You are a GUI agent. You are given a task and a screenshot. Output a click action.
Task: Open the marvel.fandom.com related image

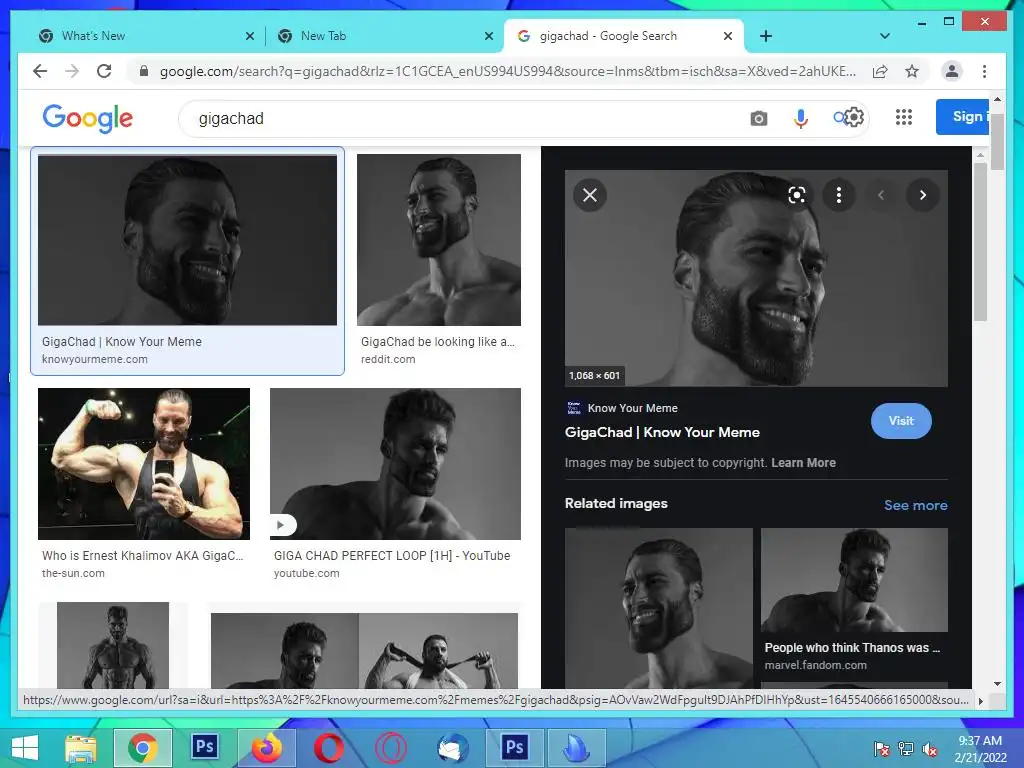(854, 580)
